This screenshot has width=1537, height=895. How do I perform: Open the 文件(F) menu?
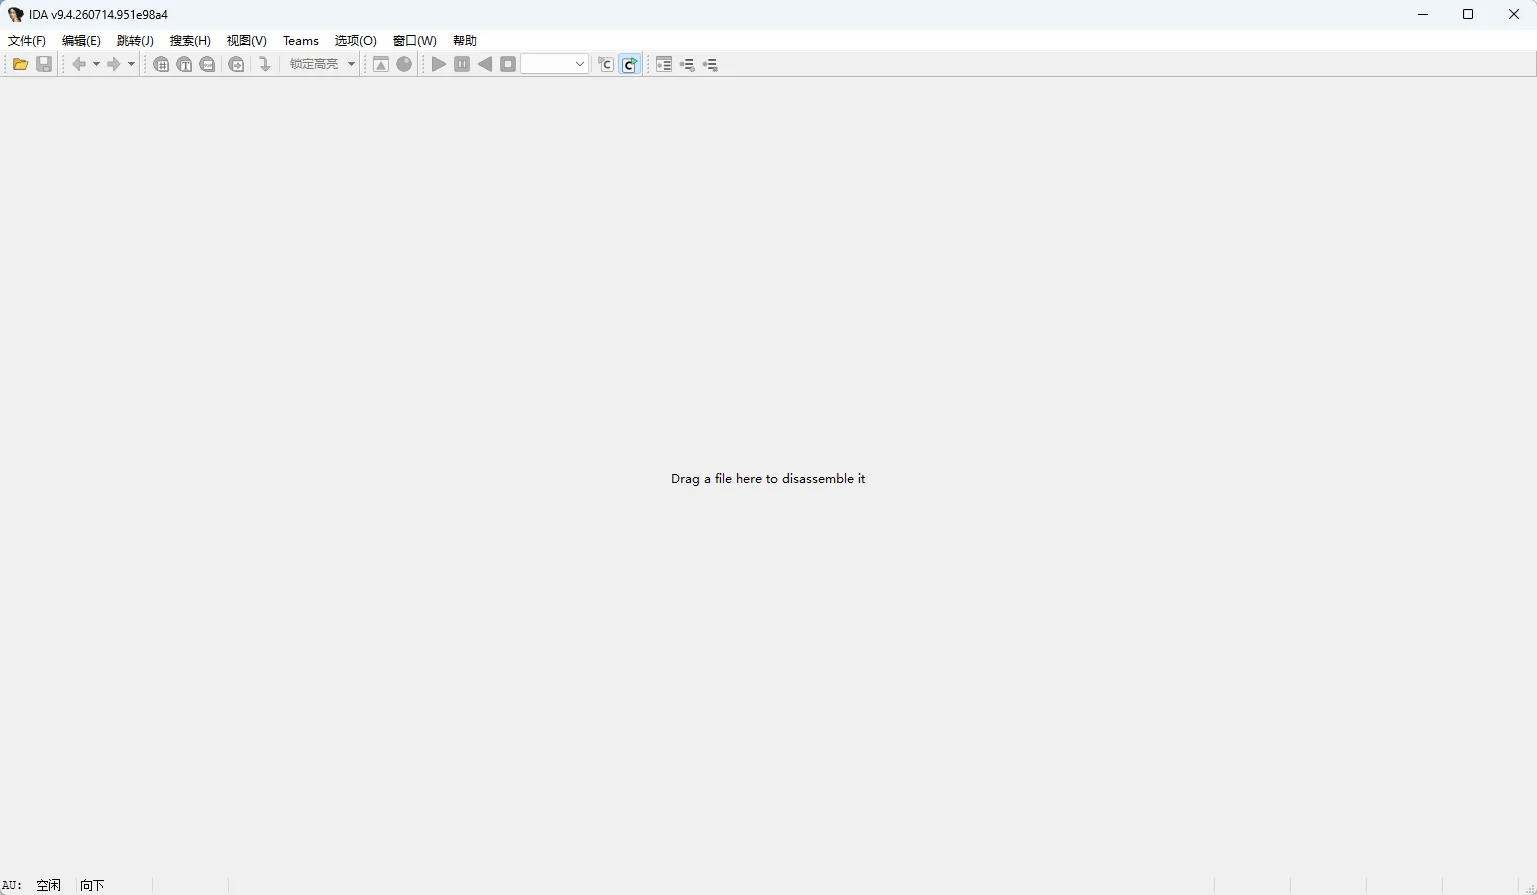coord(27,41)
